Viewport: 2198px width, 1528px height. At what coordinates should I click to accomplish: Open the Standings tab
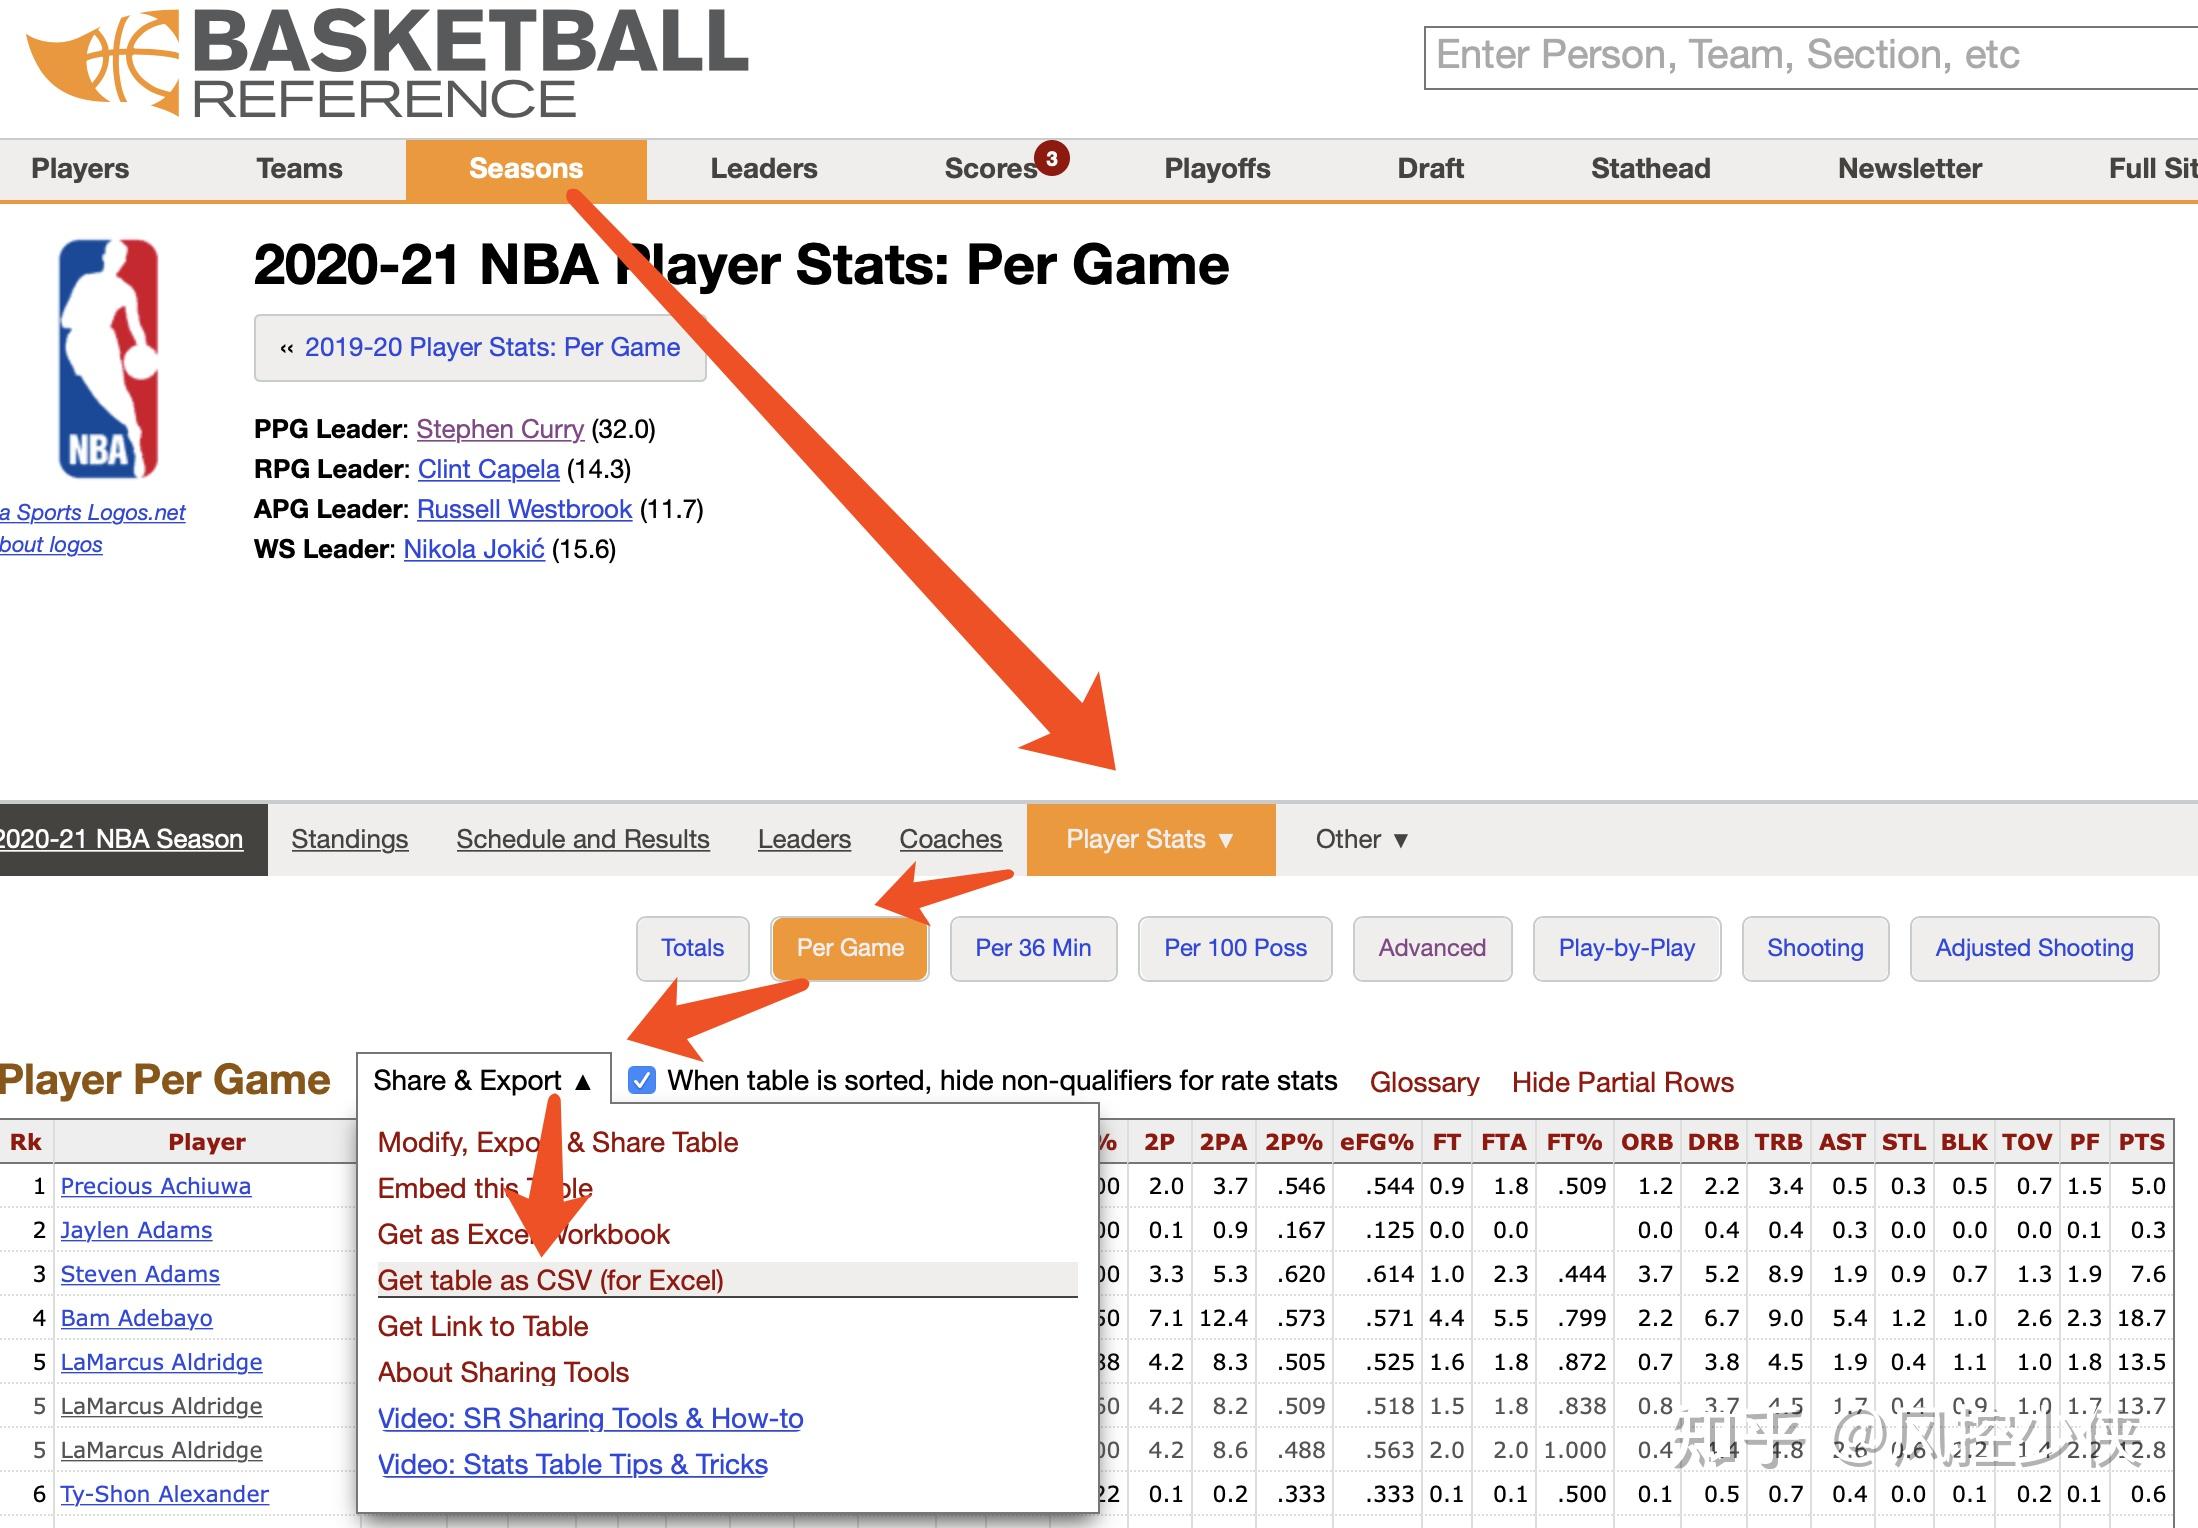click(x=350, y=839)
